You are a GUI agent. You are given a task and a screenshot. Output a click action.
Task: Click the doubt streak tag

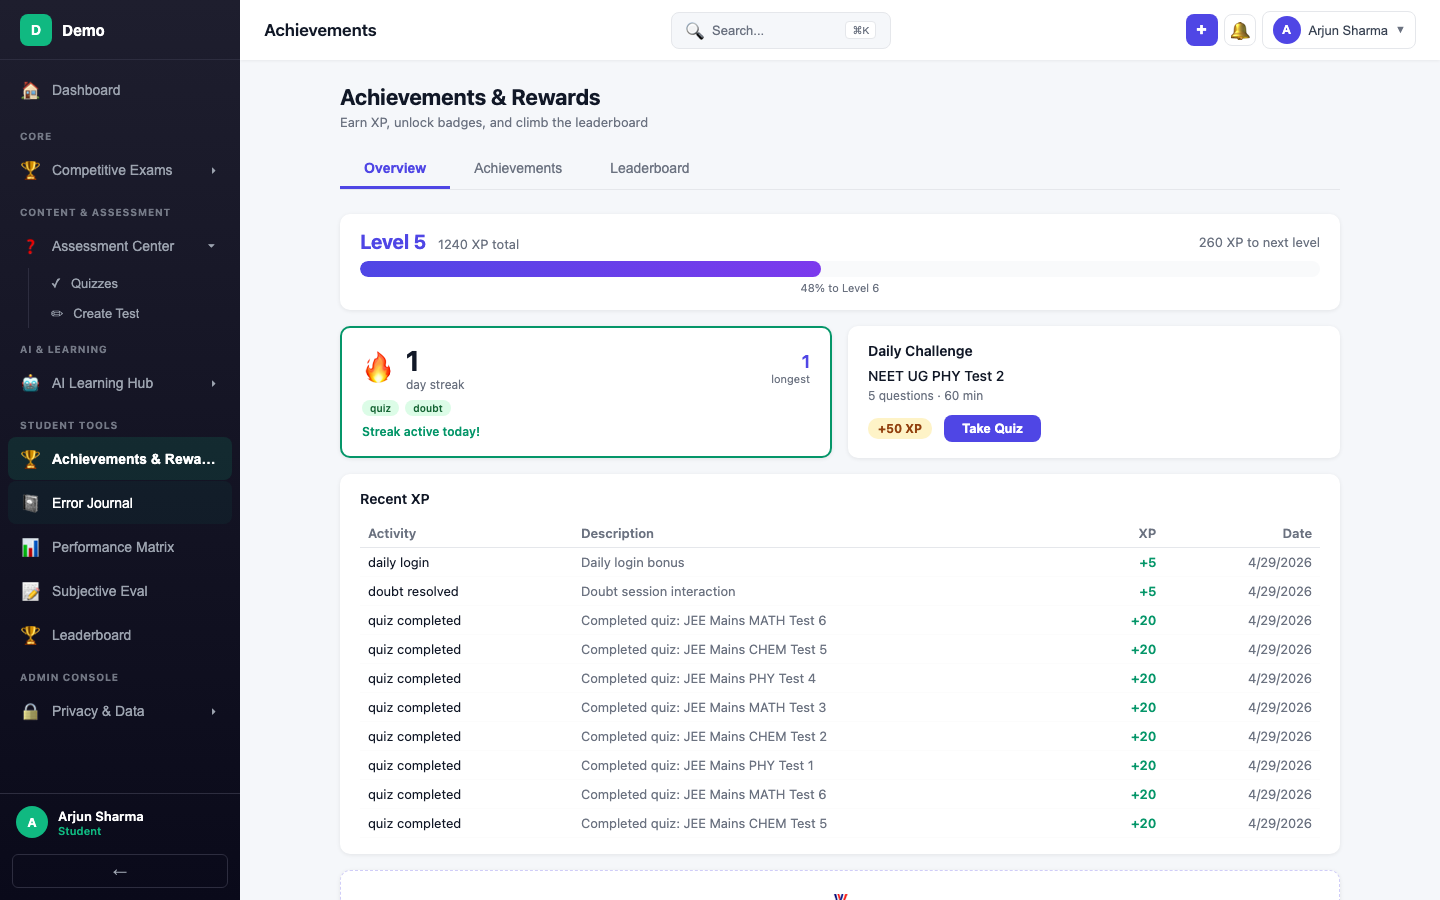[428, 408]
